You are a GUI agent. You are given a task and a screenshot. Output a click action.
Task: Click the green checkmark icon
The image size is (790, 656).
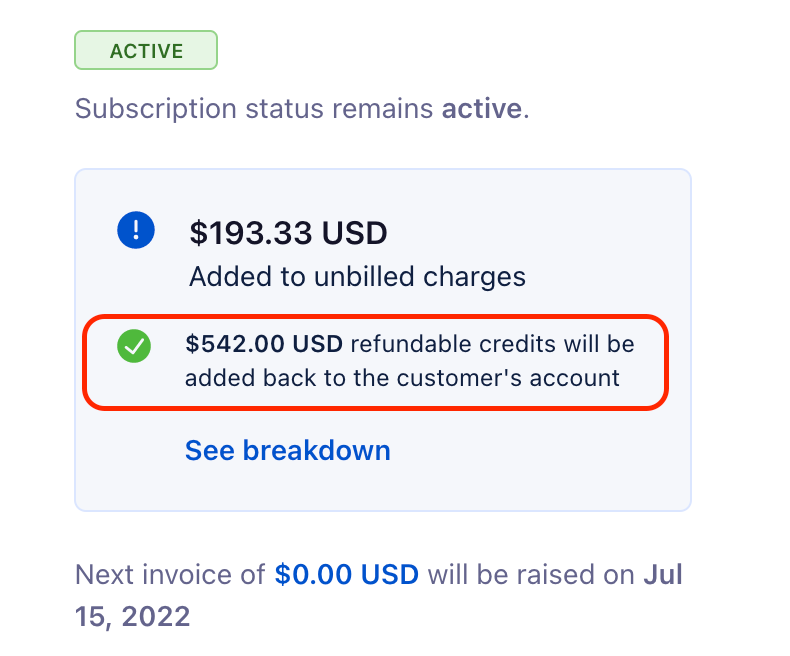point(134,346)
